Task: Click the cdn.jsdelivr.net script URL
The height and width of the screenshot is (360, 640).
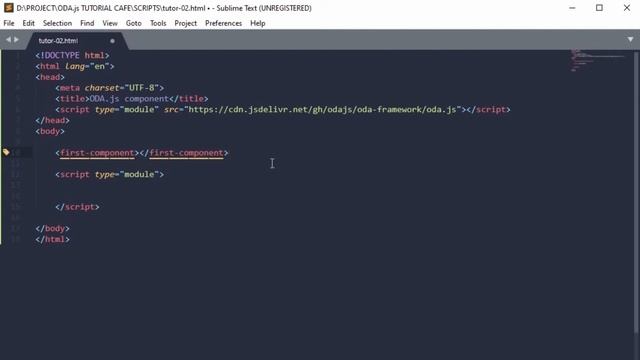Action: (322, 109)
